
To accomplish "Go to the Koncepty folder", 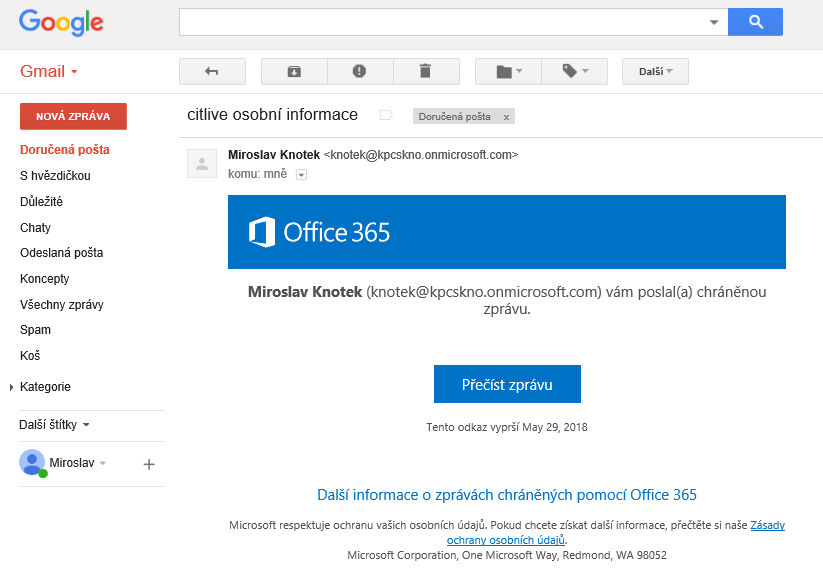I will (45, 279).
